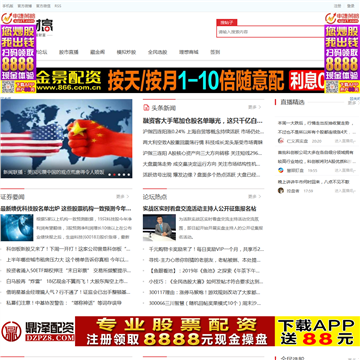The image size is (360, 360).
Task: Select the last carousel dot indicator
Action: coord(128,174)
